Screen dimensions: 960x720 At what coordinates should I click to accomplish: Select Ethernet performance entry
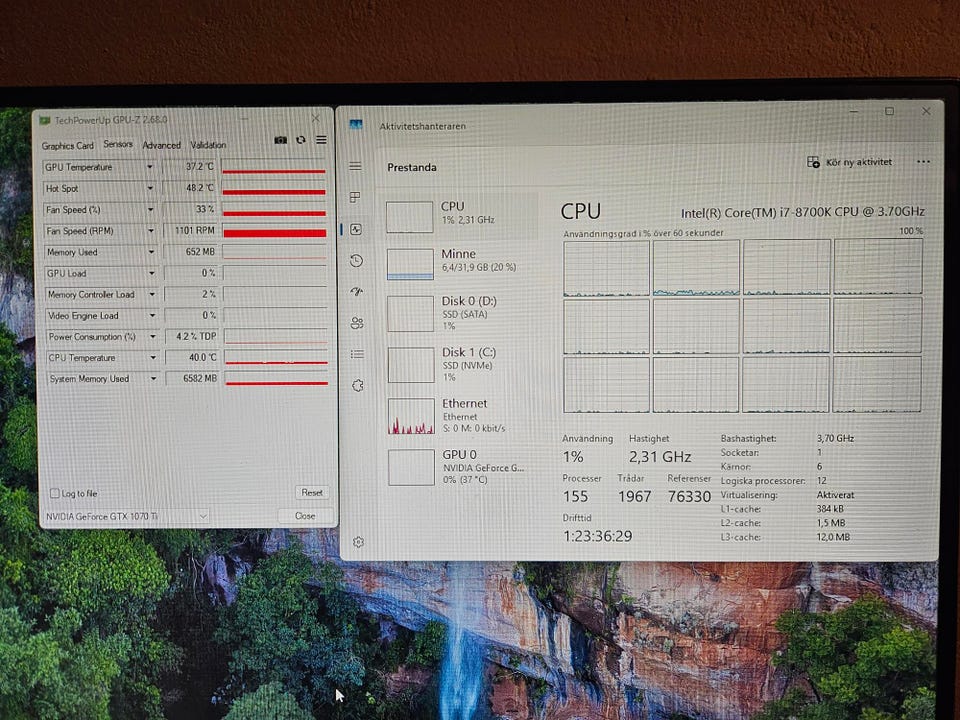[460, 415]
